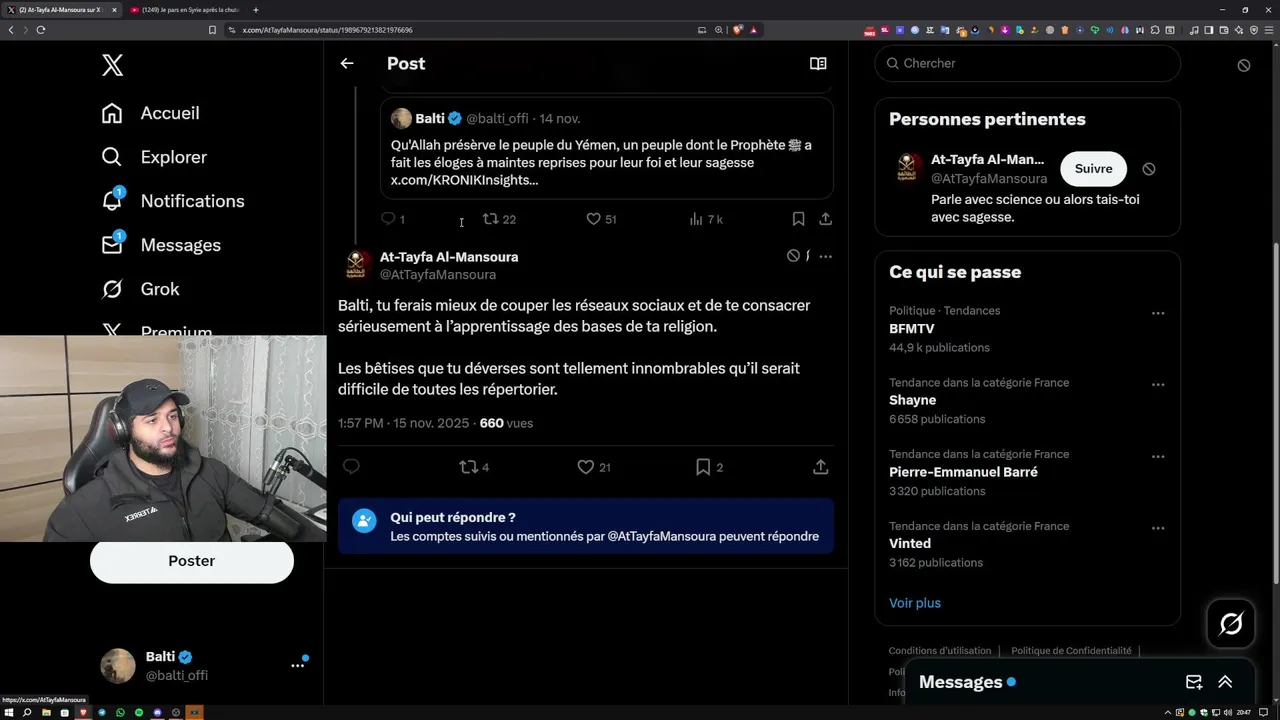Open more options for Vinted trend
Image resolution: width=1280 pixels, height=720 pixels.
point(1158,528)
